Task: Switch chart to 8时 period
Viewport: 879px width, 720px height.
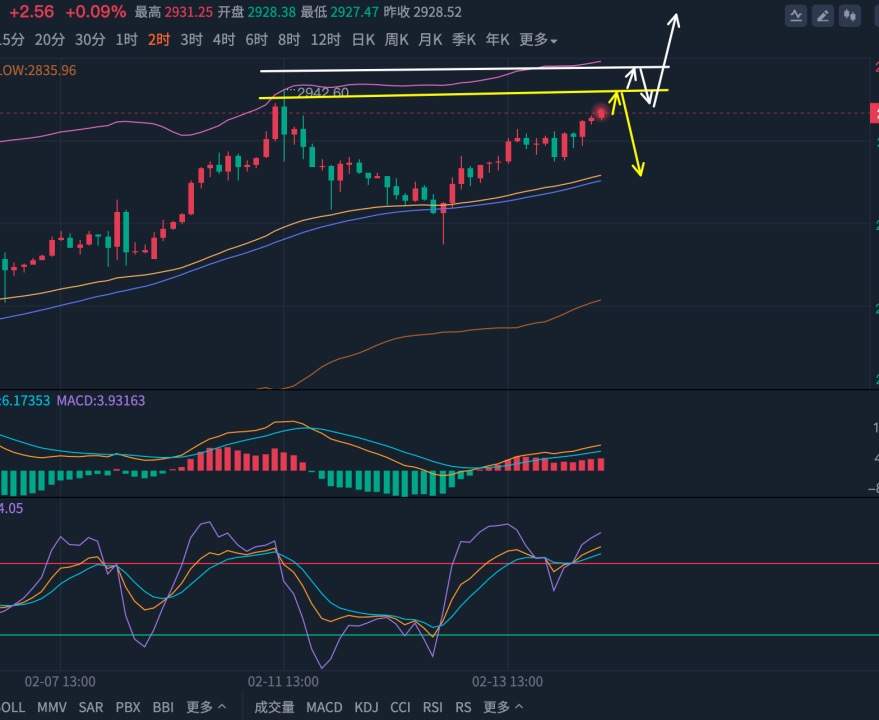Action: 289,40
